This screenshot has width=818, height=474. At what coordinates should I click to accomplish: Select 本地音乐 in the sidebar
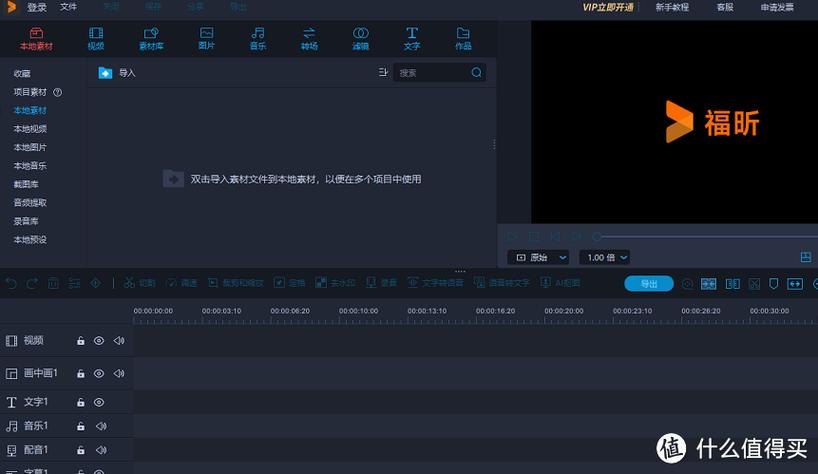(30, 166)
